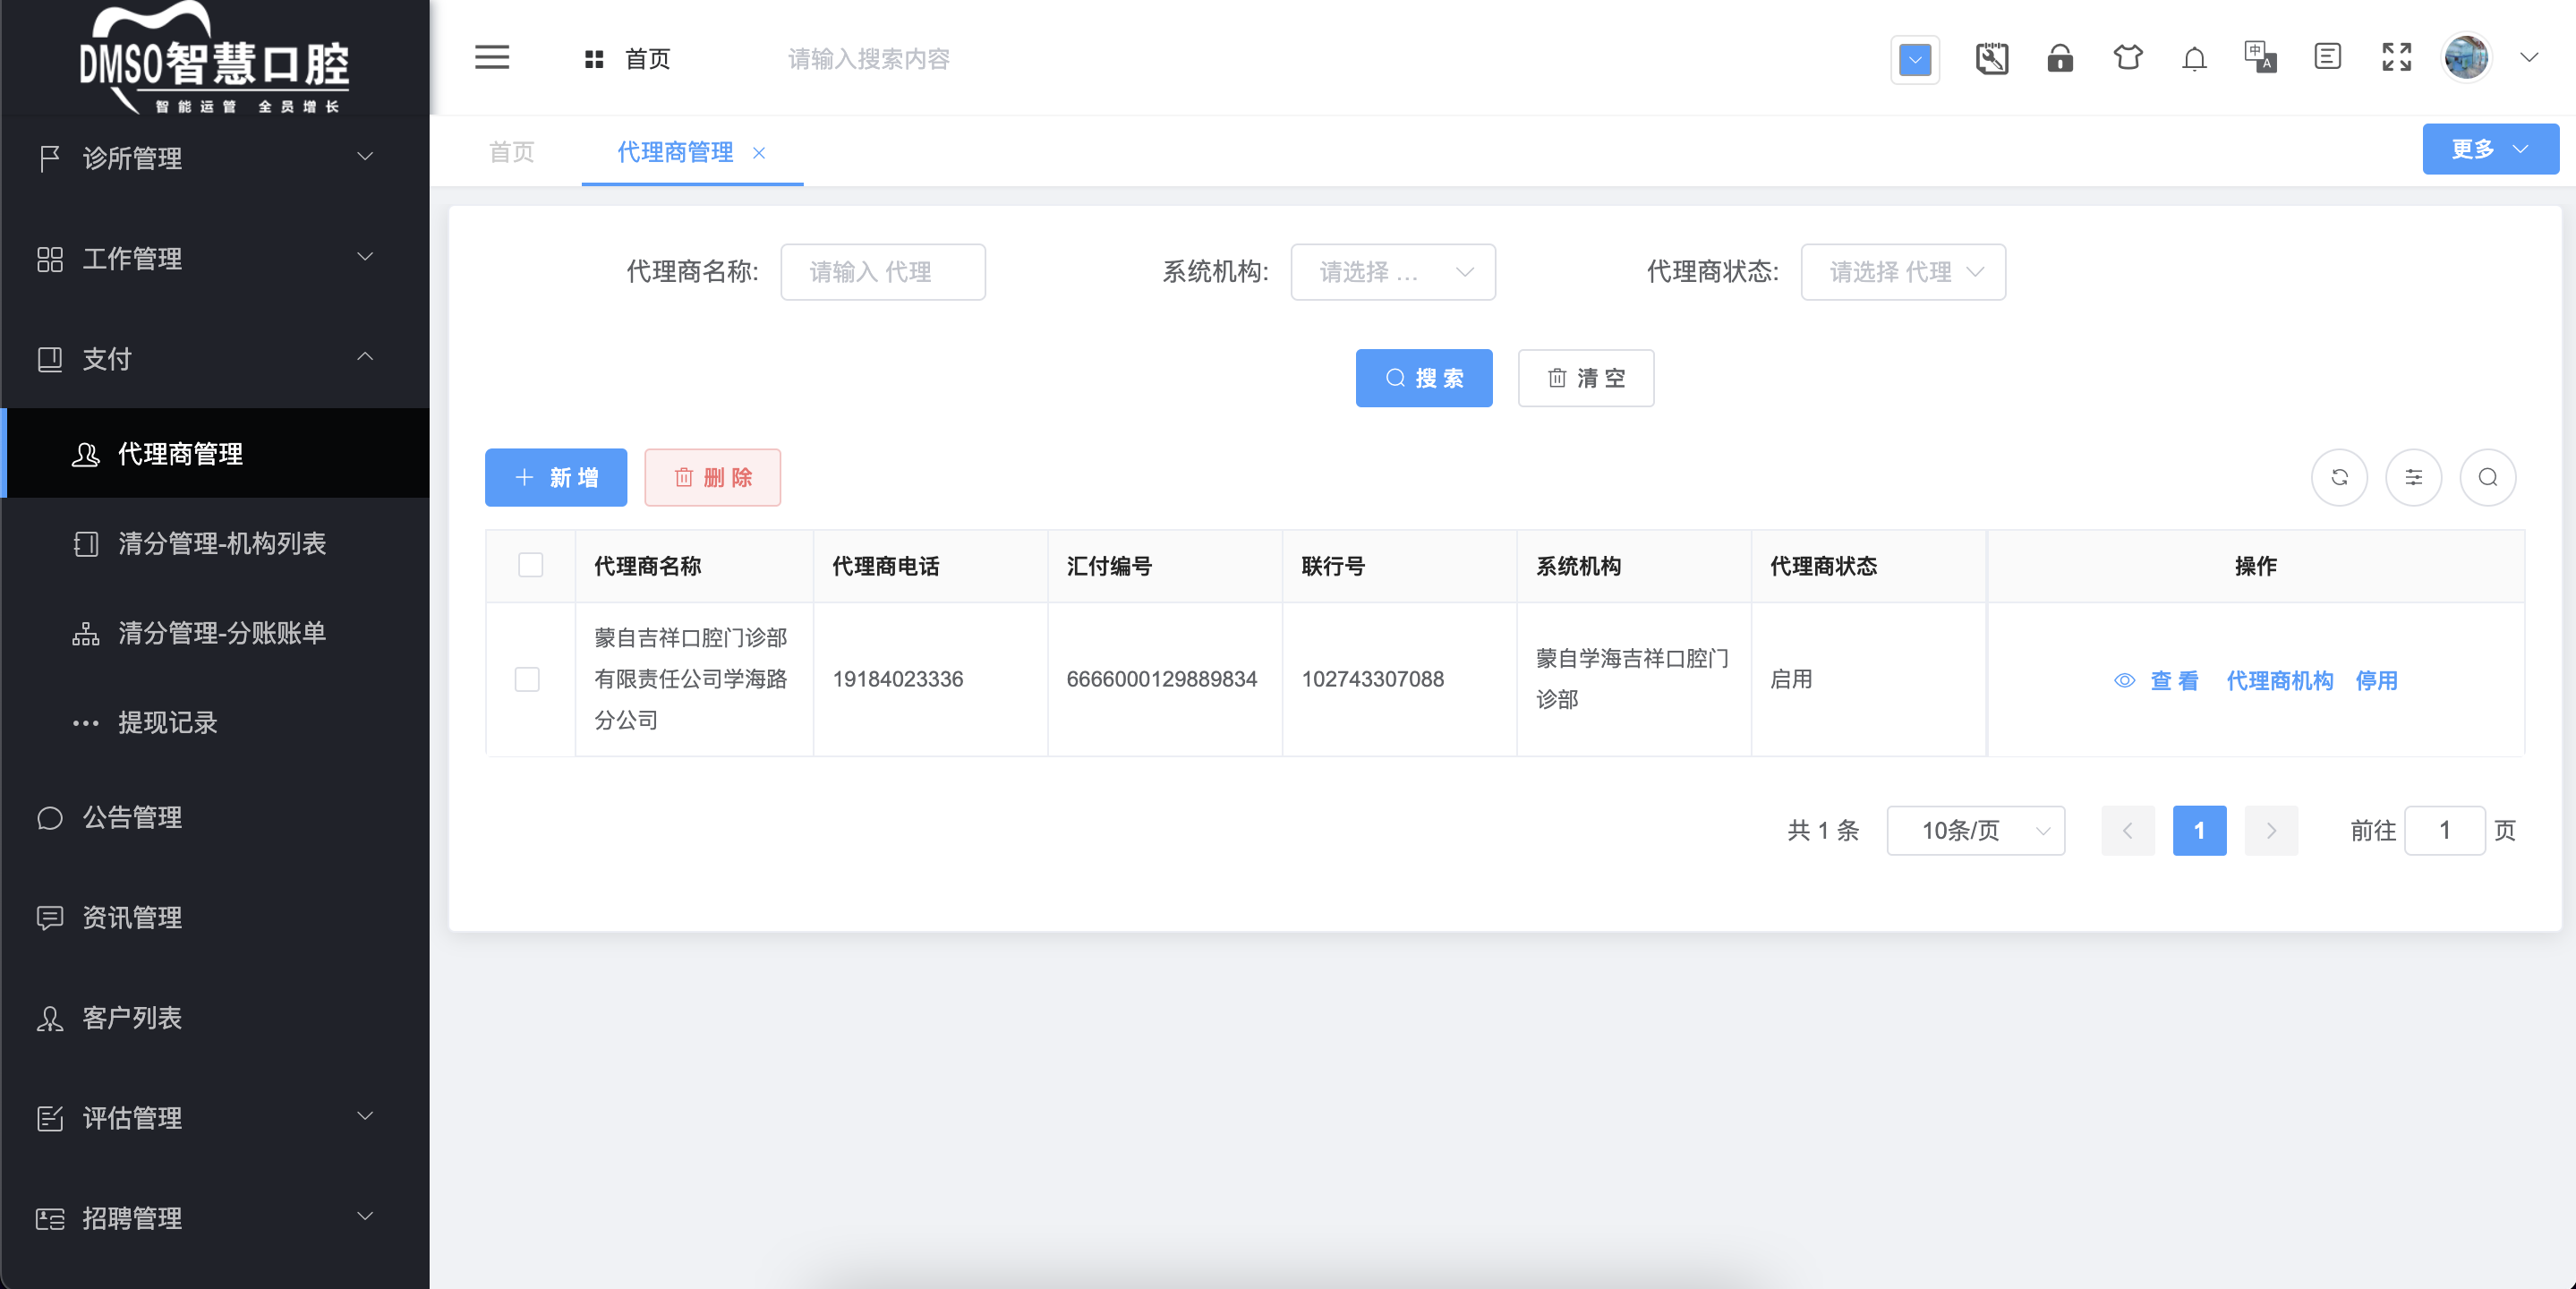Image resolution: width=2576 pixels, height=1289 pixels.
Task: Open the 10条/页 page size dropdown
Action: (x=1975, y=830)
